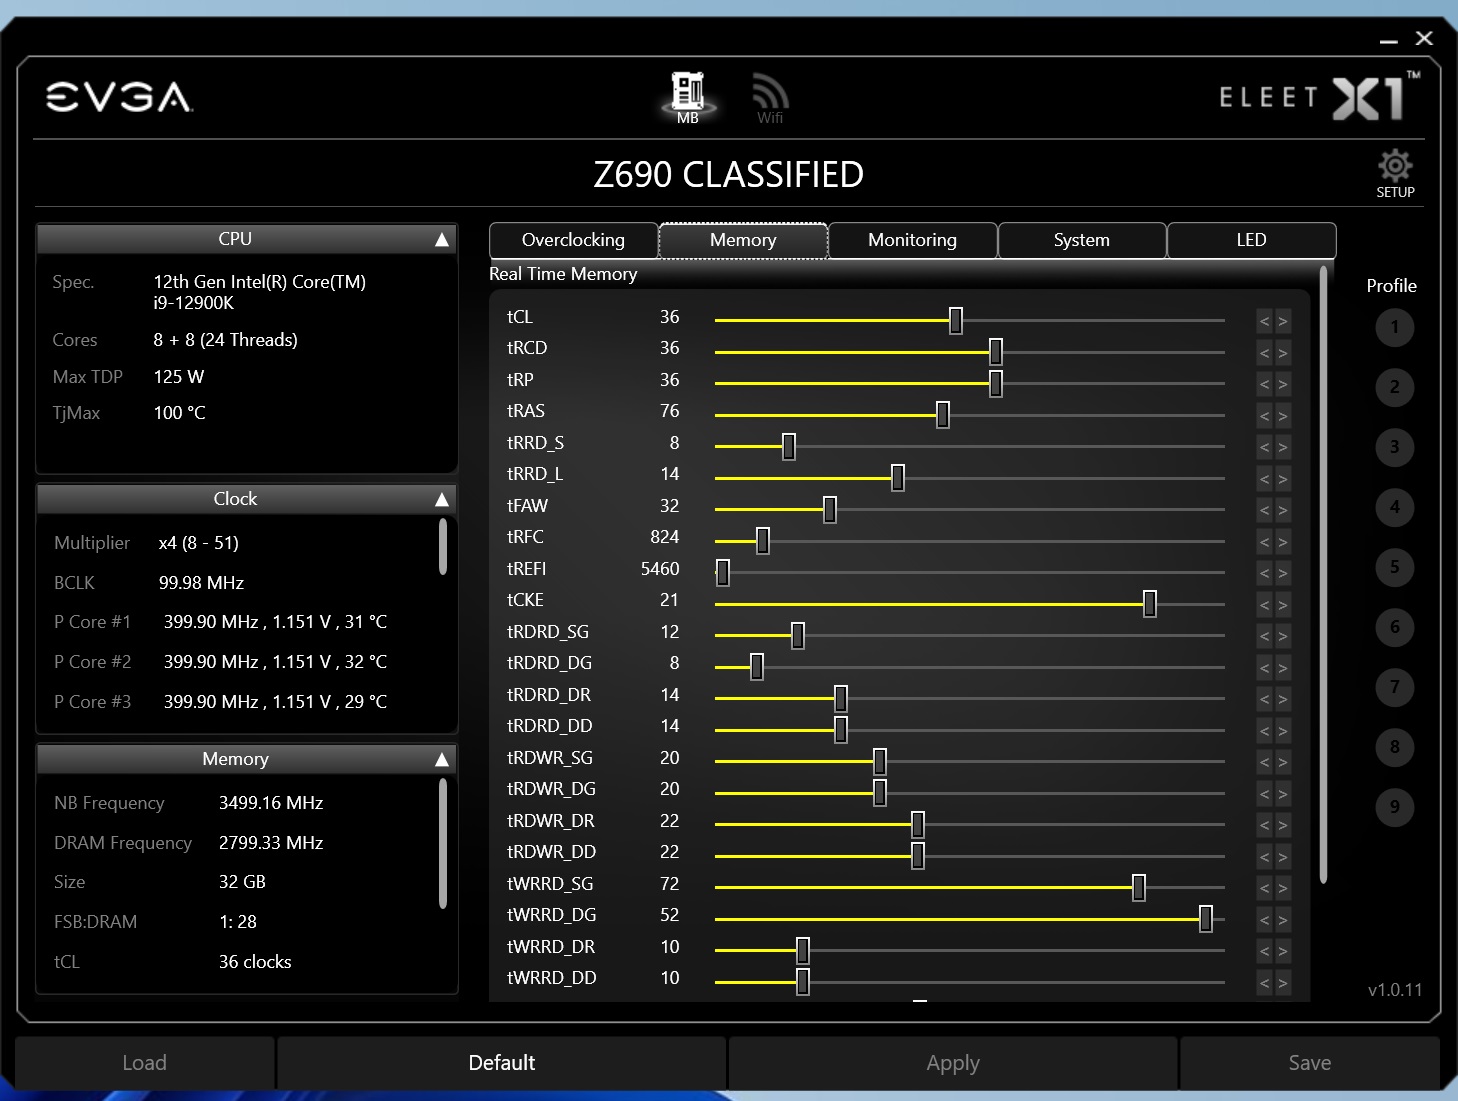
Task: Click the Load button
Action: coord(145,1063)
